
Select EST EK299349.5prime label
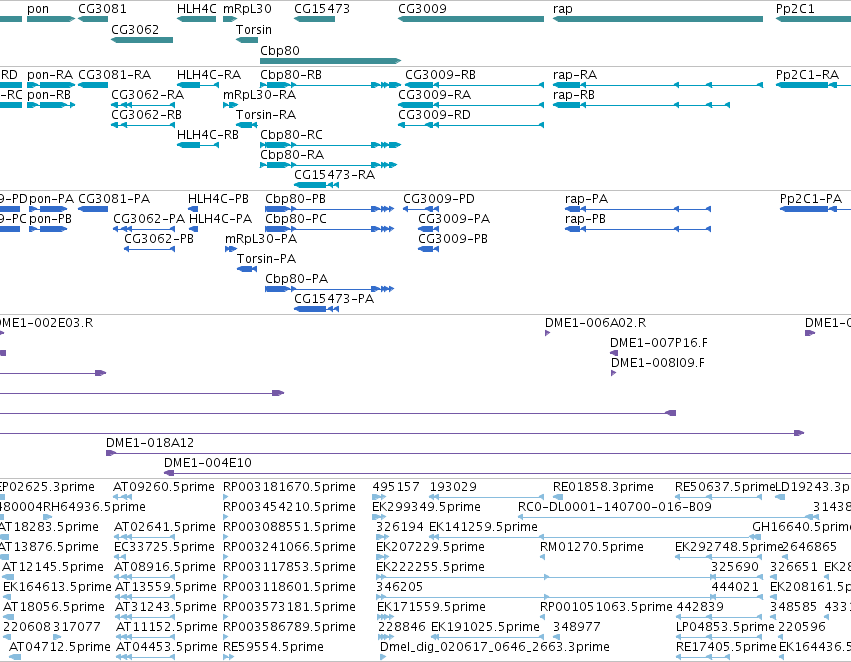[x=427, y=506]
